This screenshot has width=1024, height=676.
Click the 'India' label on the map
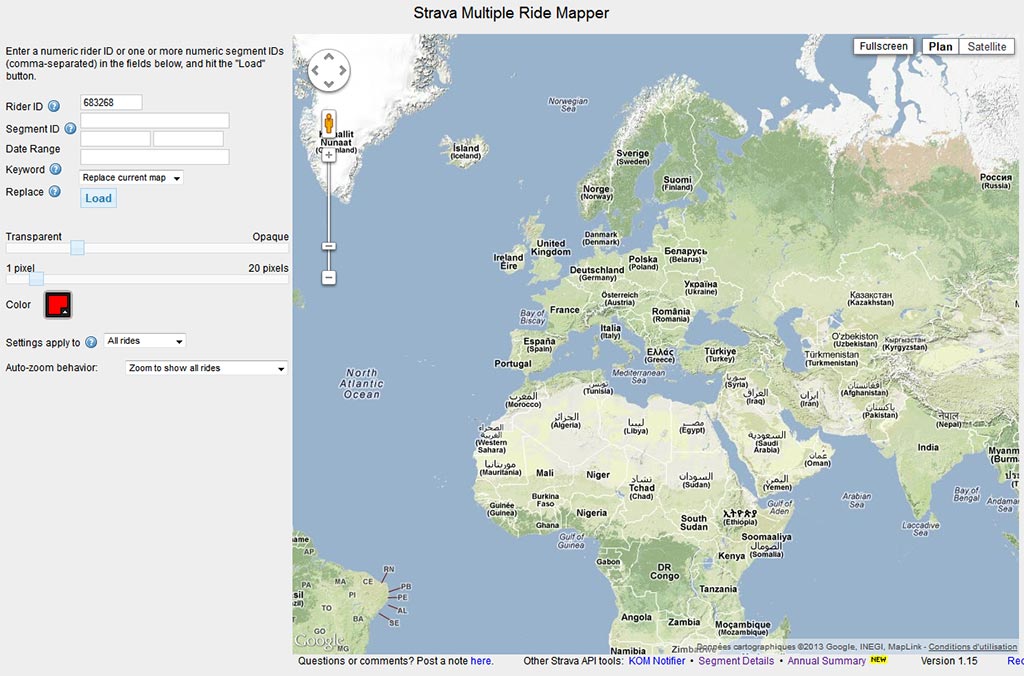(x=928, y=447)
